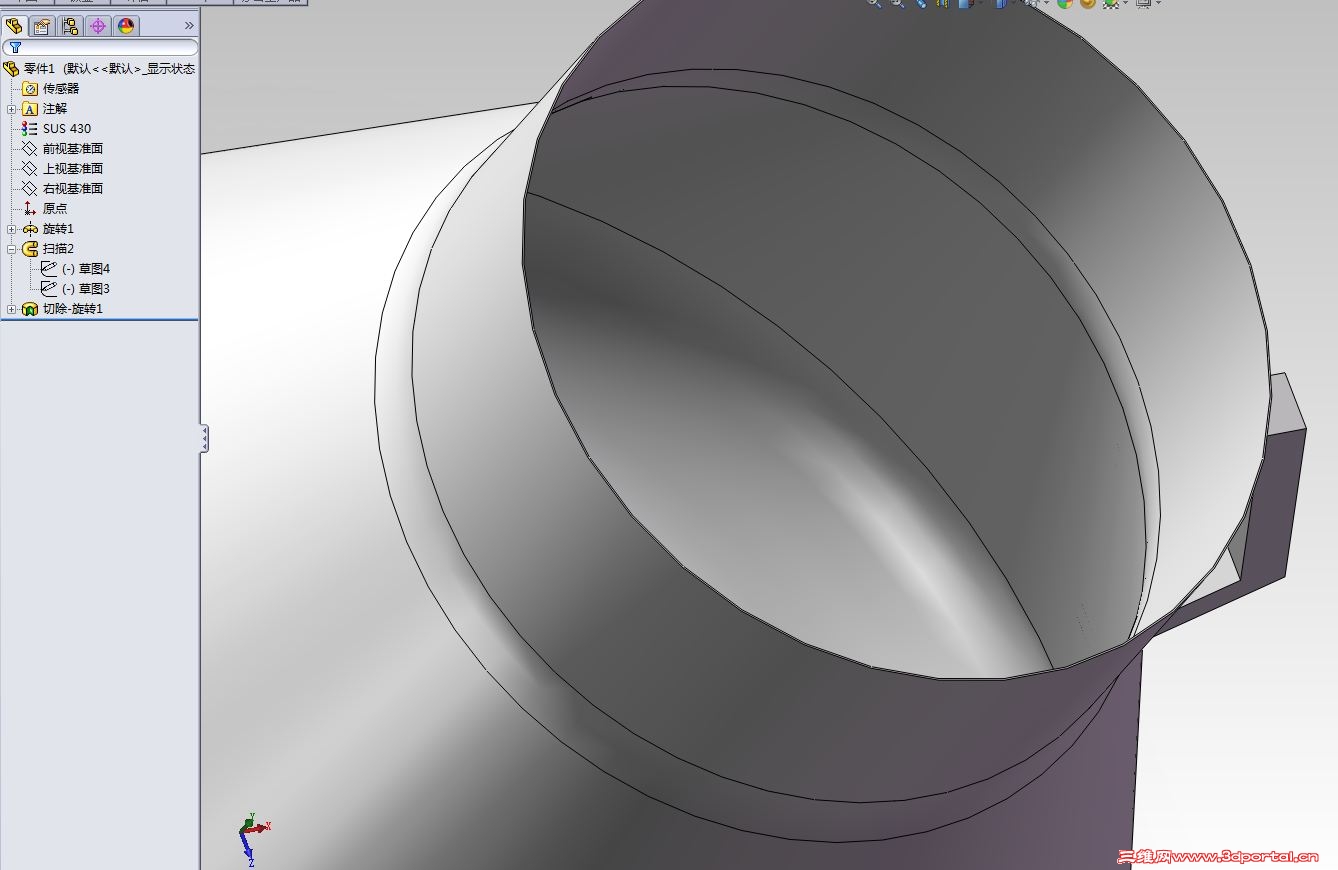Expand the 旋转1 revolve feature
Image resolution: width=1338 pixels, height=870 pixels.
coord(11,229)
